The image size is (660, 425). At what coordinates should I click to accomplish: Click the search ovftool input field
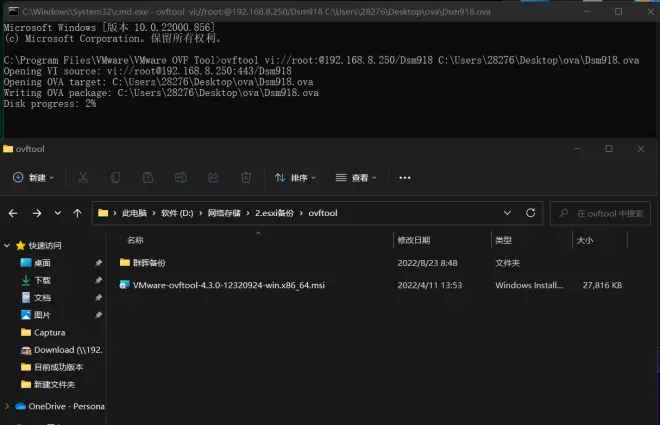pos(600,214)
